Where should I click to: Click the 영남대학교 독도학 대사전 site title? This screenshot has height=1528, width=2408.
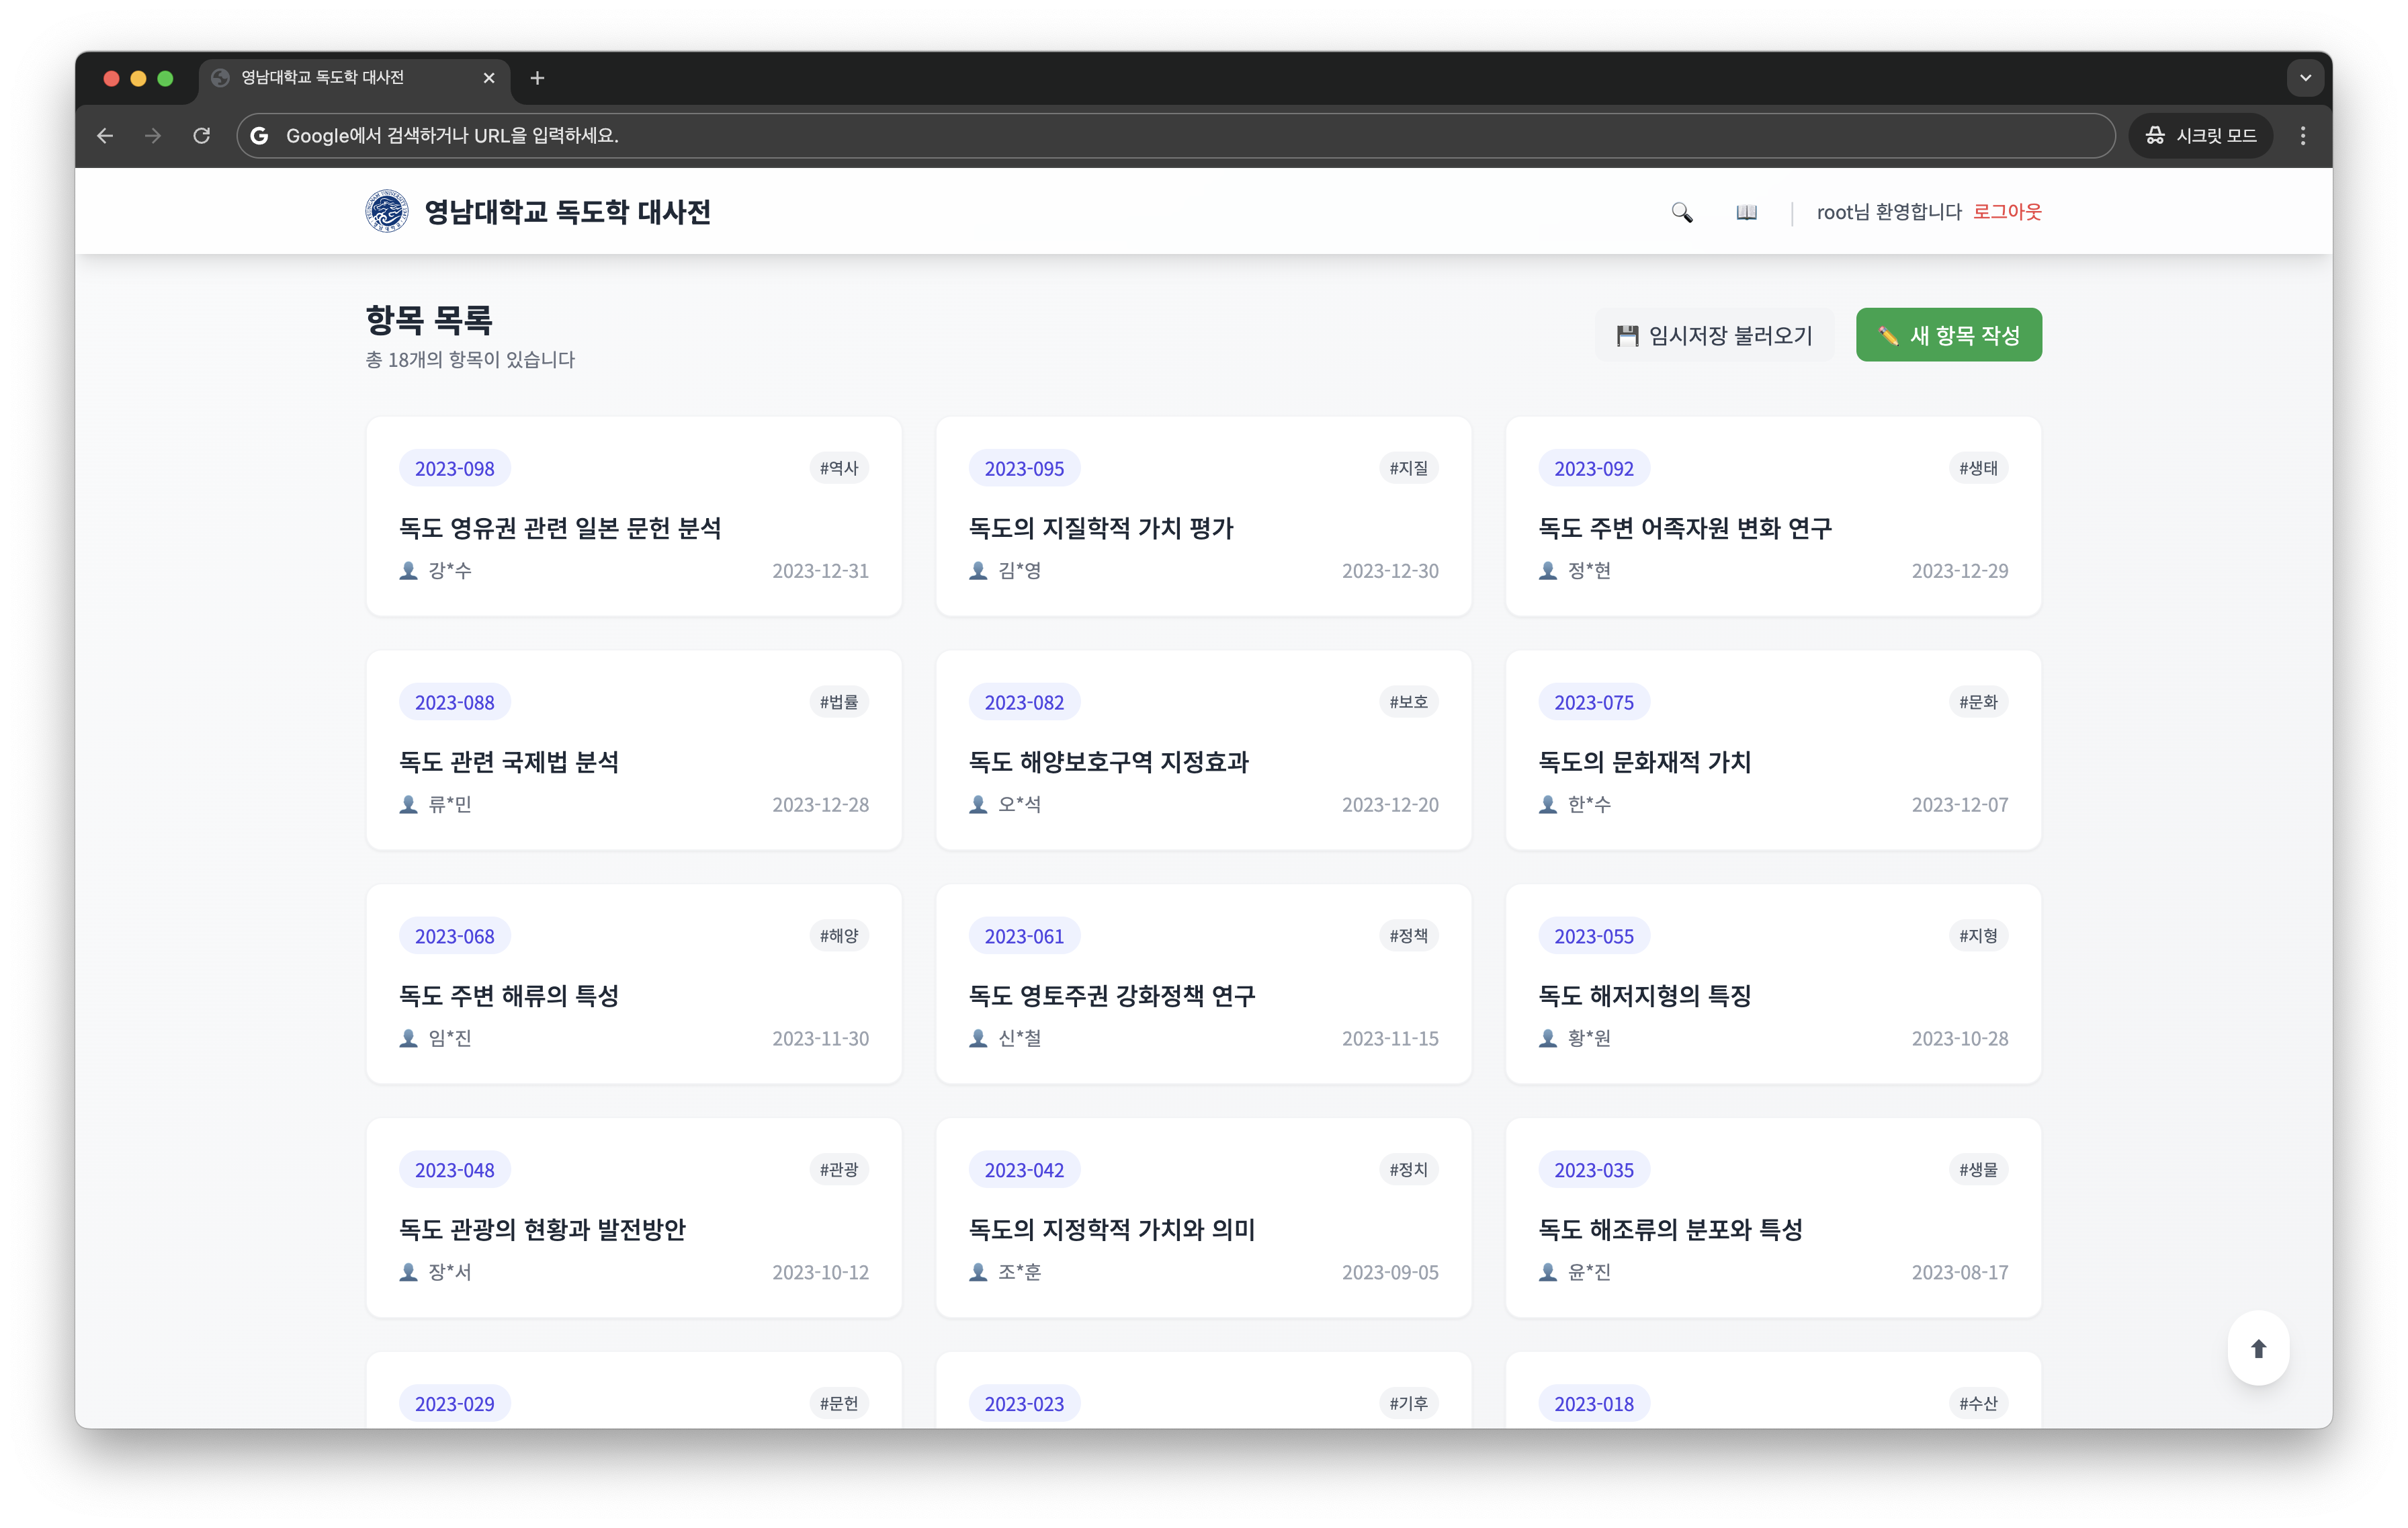point(567,212)
